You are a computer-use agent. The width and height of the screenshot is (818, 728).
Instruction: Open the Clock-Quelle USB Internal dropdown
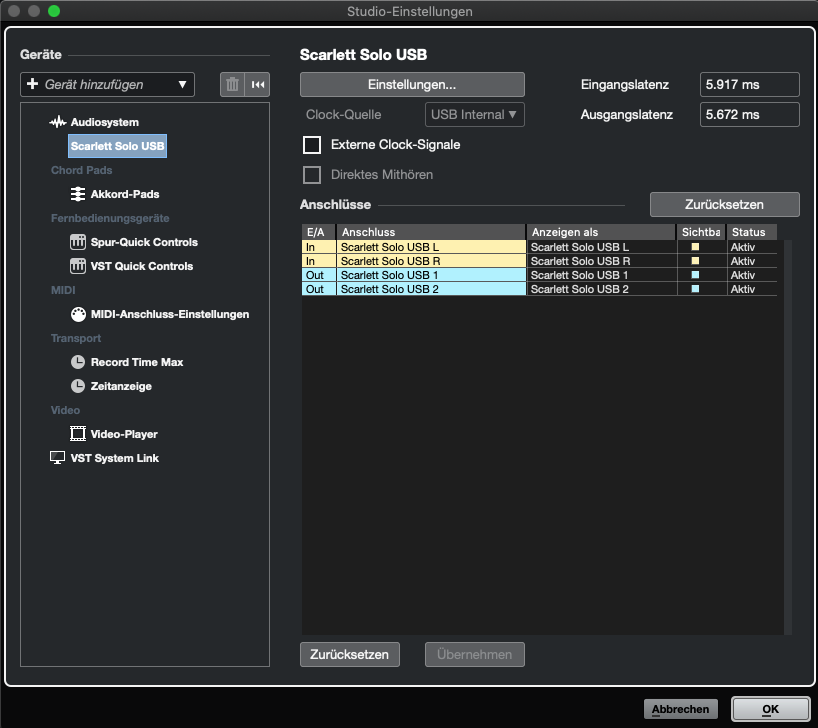pos(475,115)
